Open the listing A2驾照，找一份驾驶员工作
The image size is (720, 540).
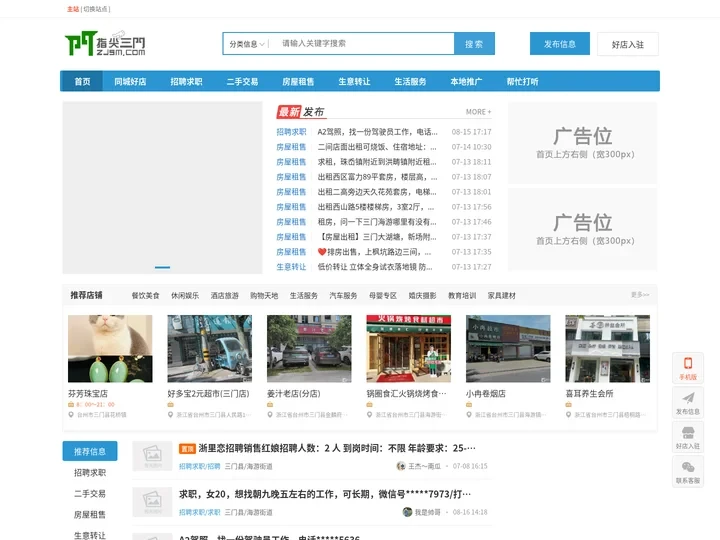pos(377,132)
